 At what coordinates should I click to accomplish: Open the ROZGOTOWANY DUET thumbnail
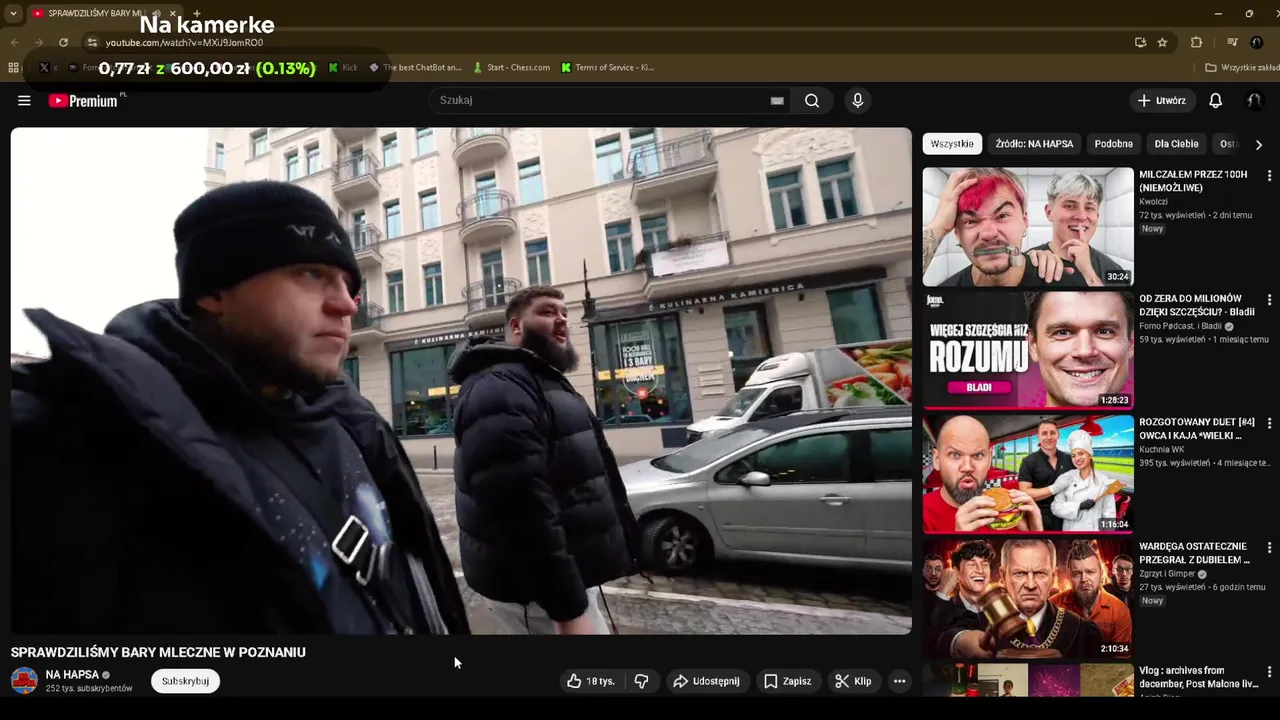(x=1028, y=475)
